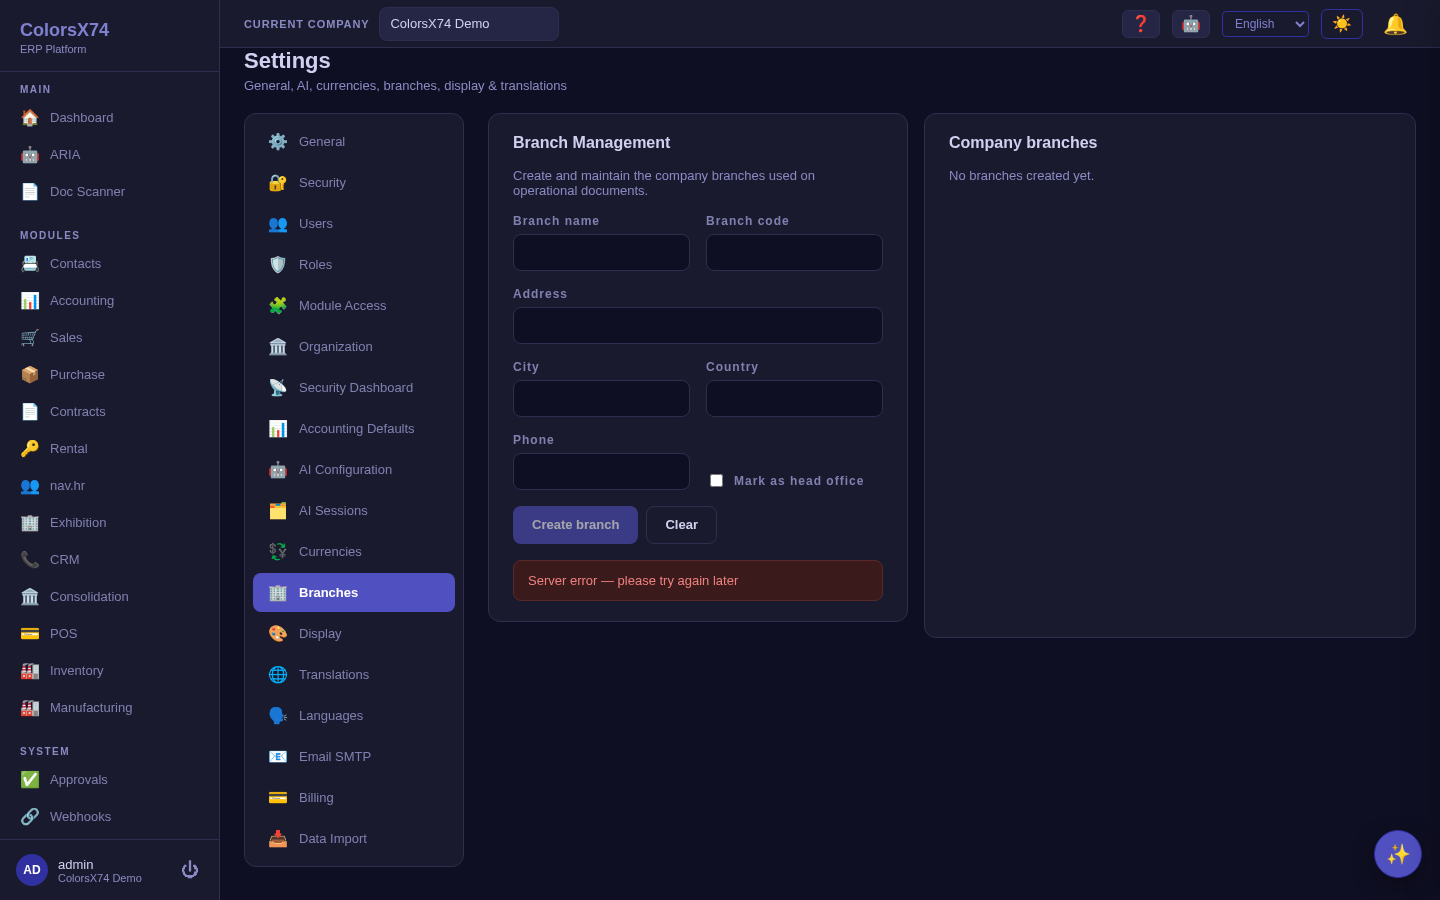Click the Security Dashboard satellite icon
1440x900 pixels.
coord(278,388)
